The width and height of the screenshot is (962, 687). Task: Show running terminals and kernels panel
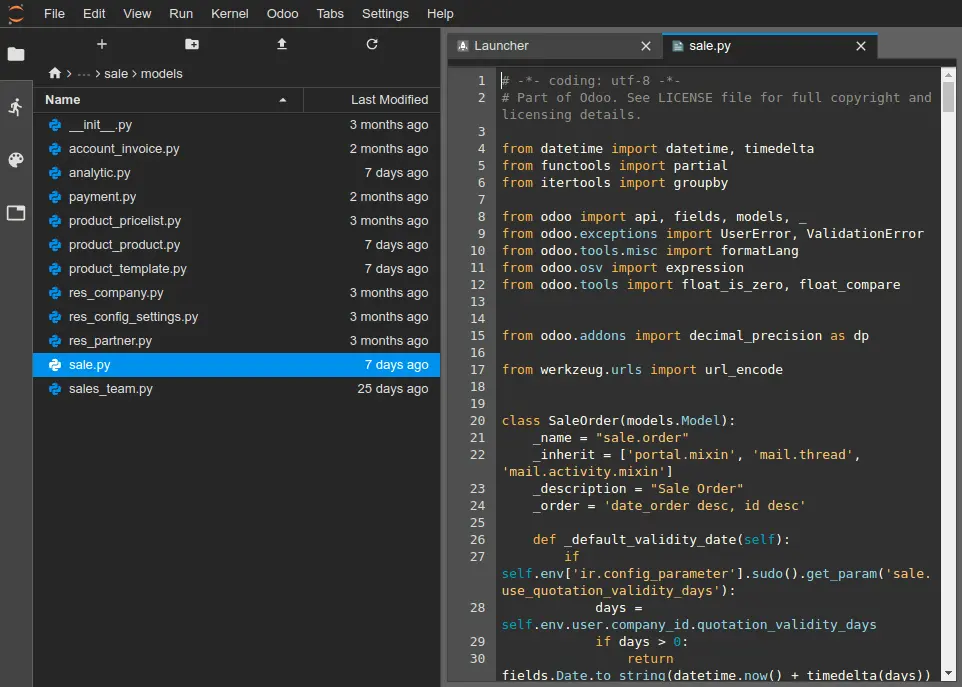[x=16, y=107]
